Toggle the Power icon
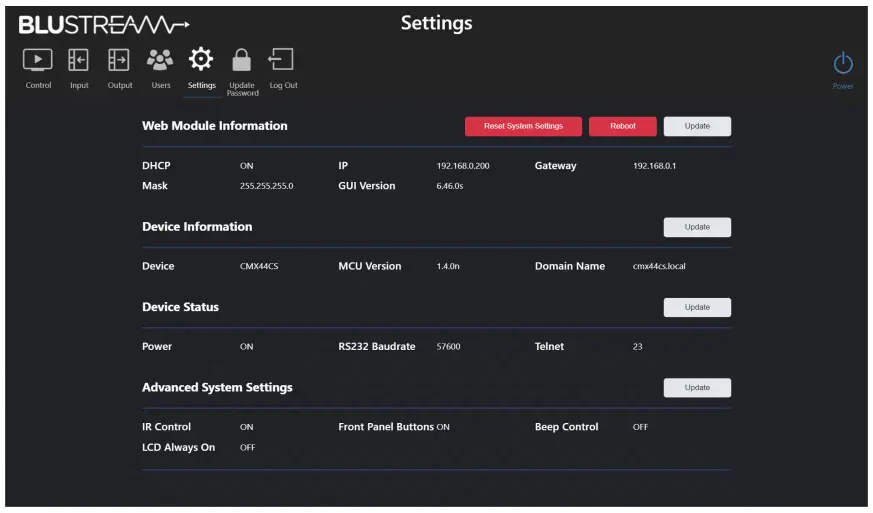The width and height of the screenshot is (873, 513). tap(843, 63)
